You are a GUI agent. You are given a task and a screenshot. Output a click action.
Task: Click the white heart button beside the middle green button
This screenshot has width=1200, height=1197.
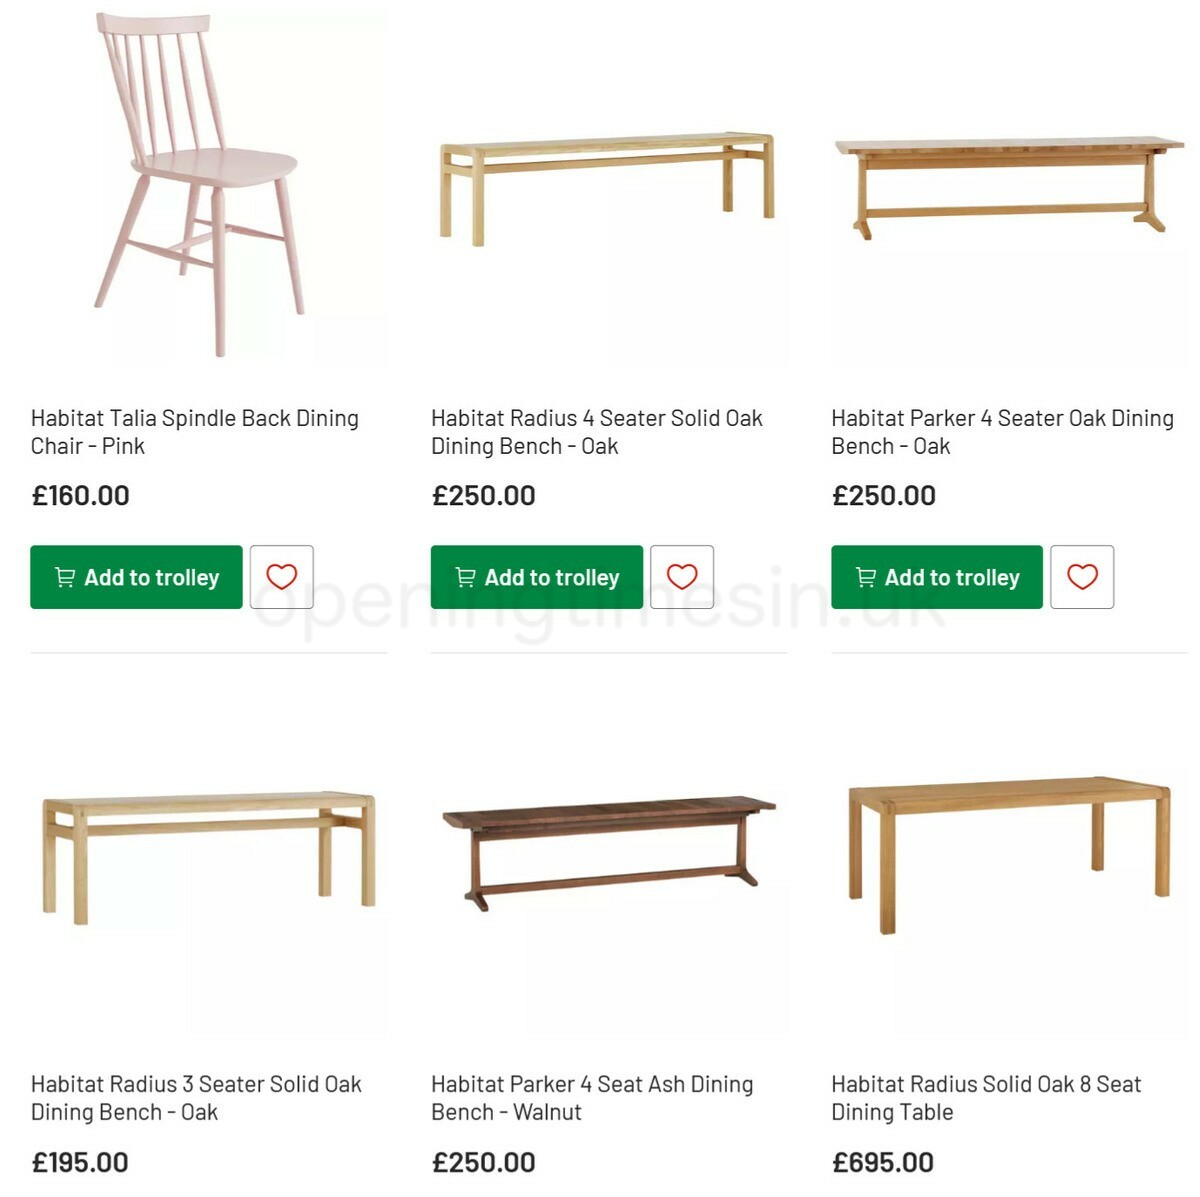click(x=683, y=576)
